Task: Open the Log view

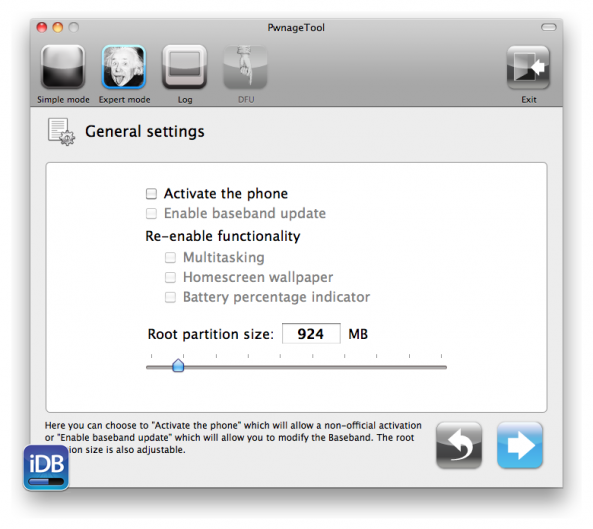Action: pos(185,67)
